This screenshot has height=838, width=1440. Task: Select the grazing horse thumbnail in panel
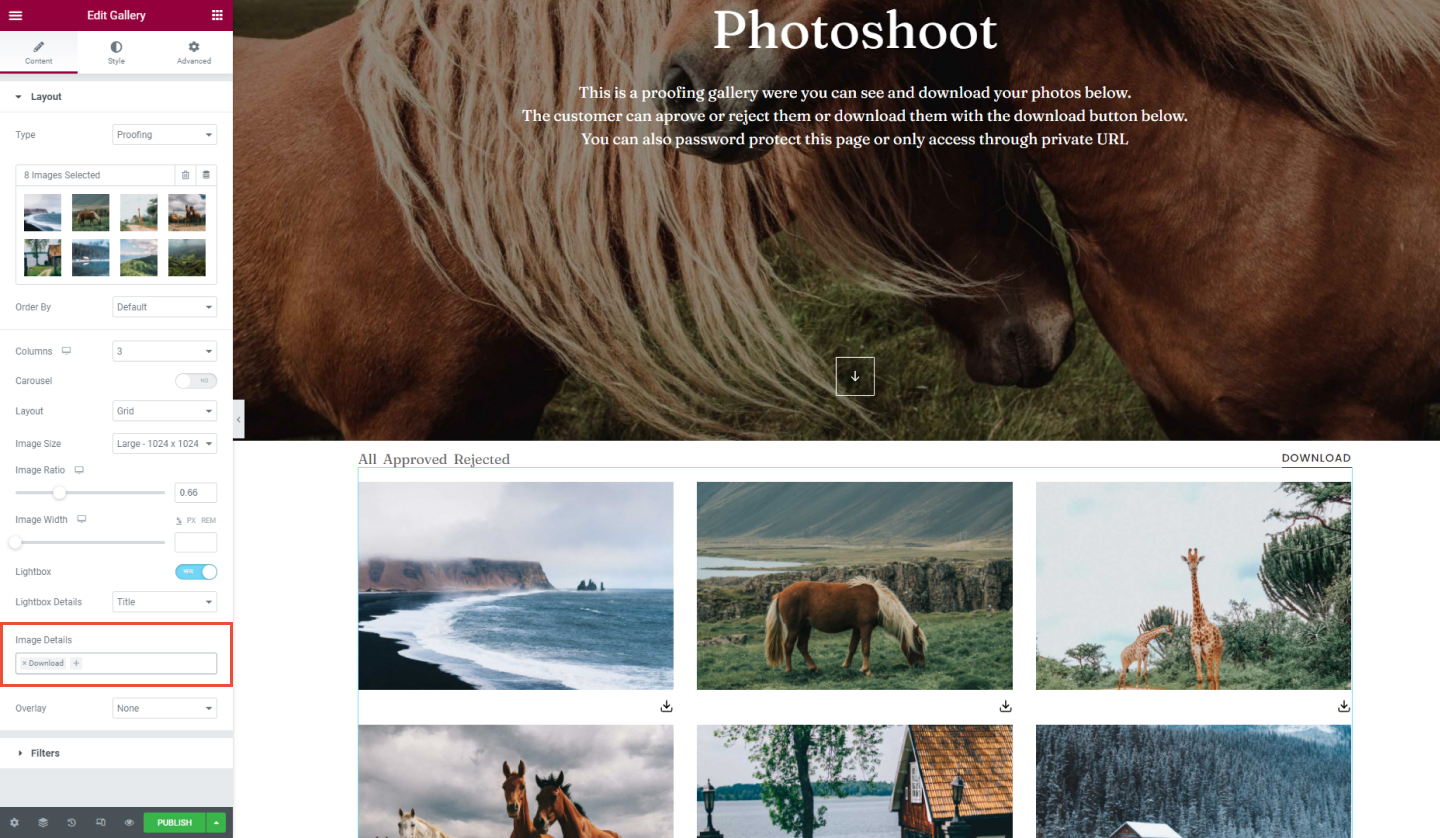[x=91, y=213]
